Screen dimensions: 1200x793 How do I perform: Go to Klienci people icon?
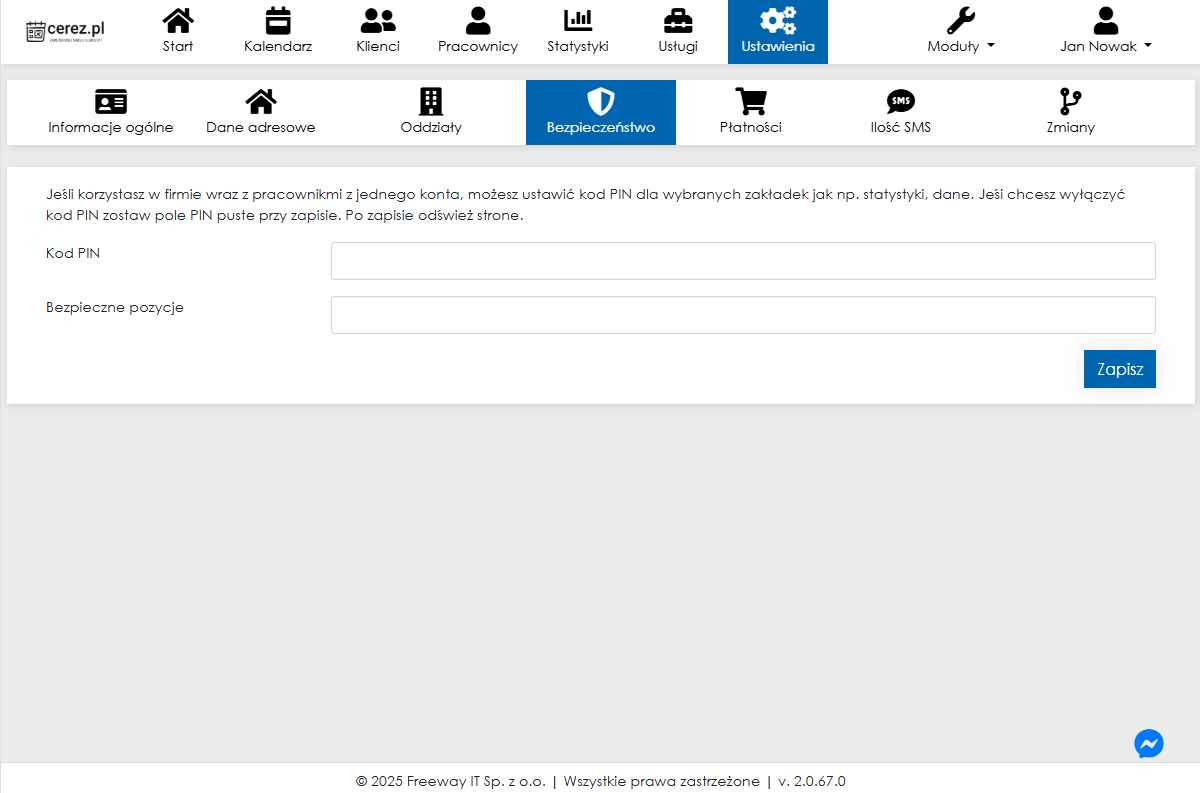point(378,21)
